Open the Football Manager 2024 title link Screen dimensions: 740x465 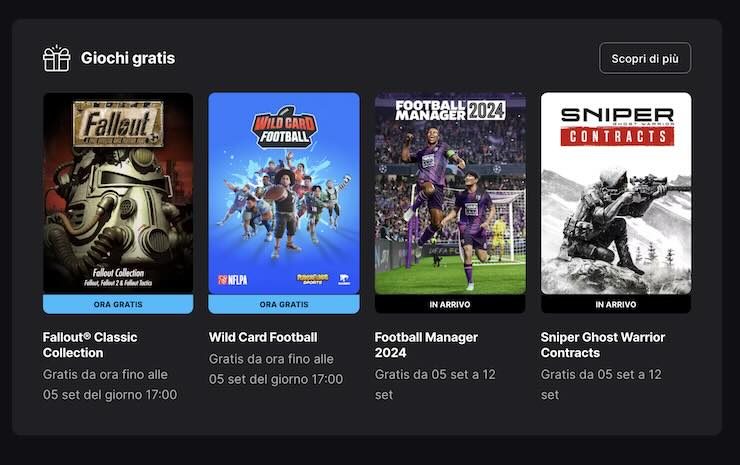[x=426, y=345]
